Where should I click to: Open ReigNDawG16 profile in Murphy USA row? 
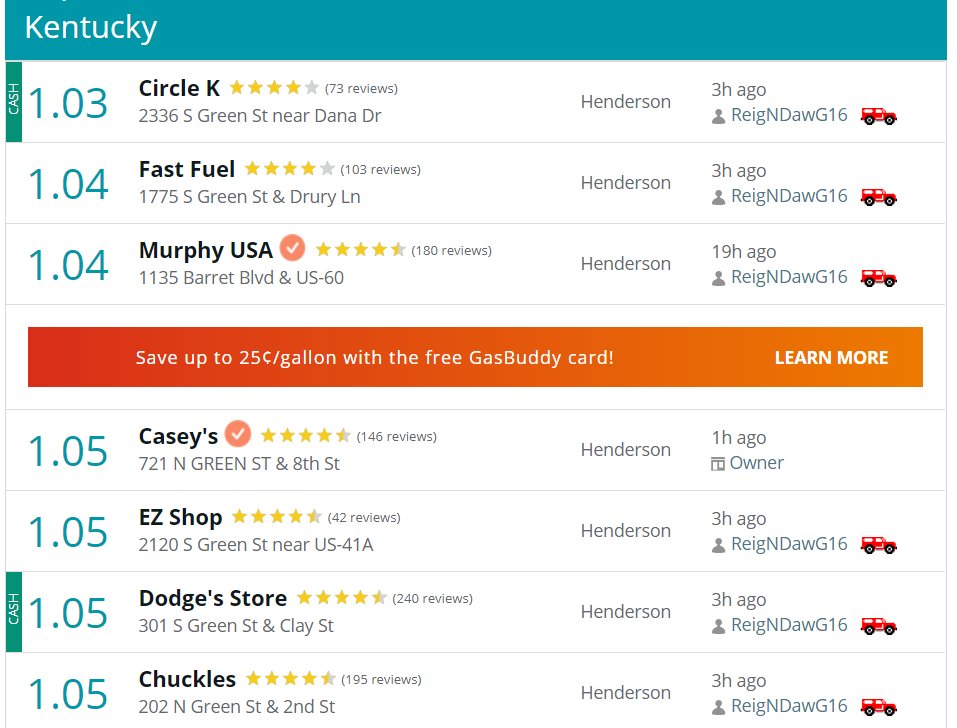[x=789, y=277]
